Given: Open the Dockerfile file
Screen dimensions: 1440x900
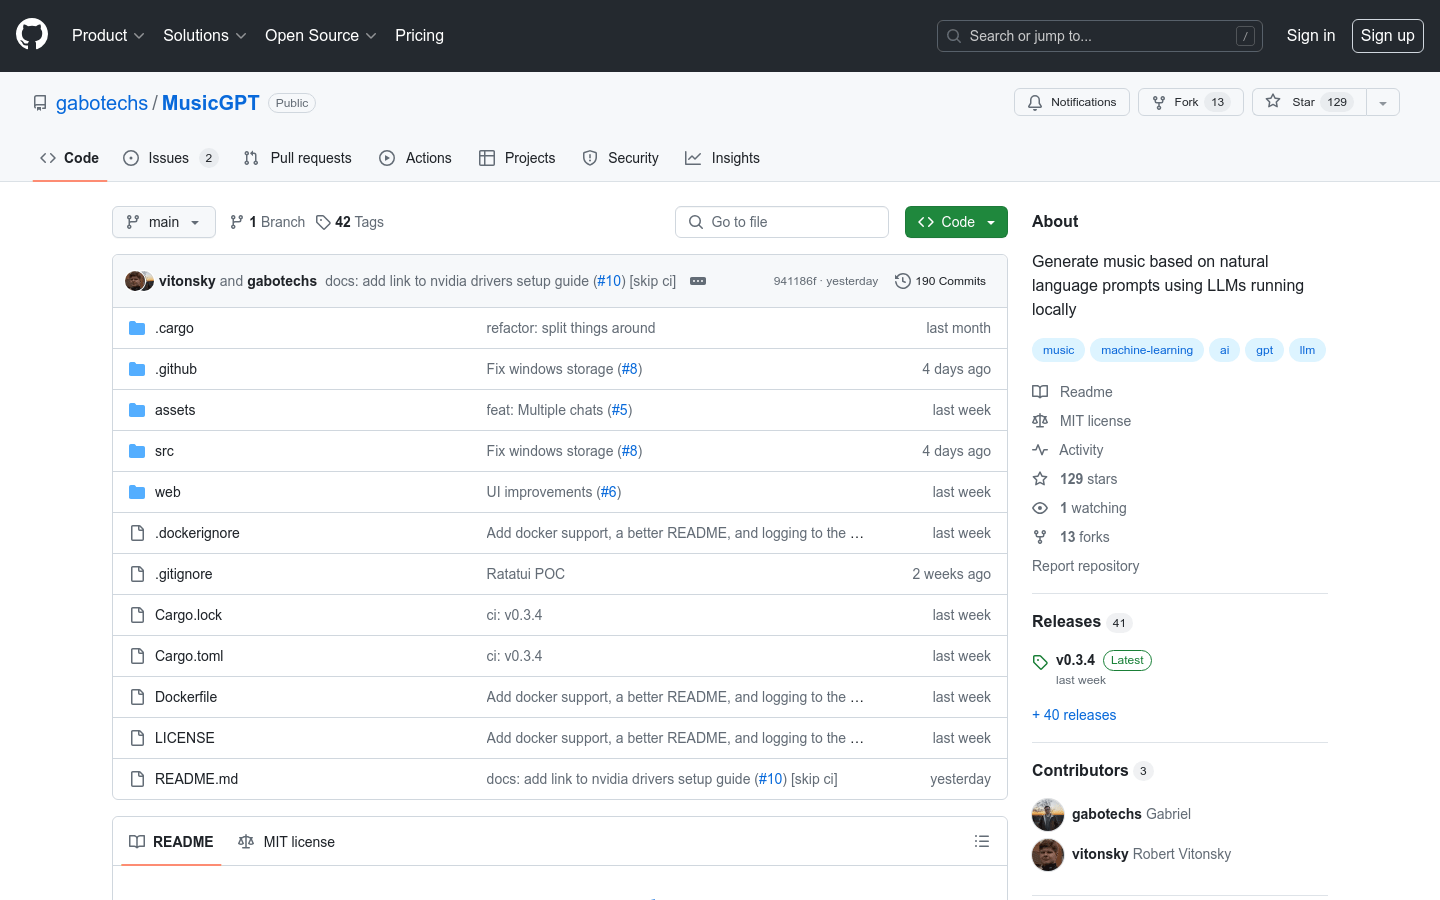Looking at the screenshot, I should click(x=186, y=697).
